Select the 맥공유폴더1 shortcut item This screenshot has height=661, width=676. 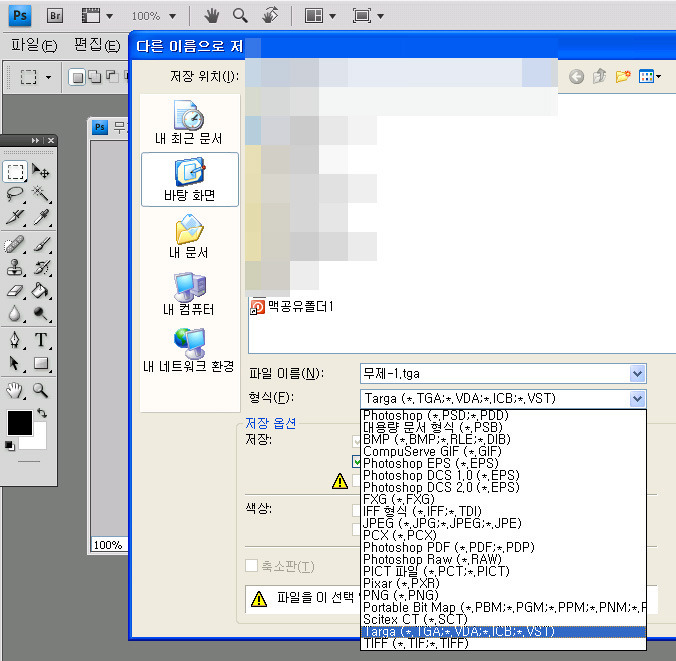pyautogui.click(x=292, y=307)
